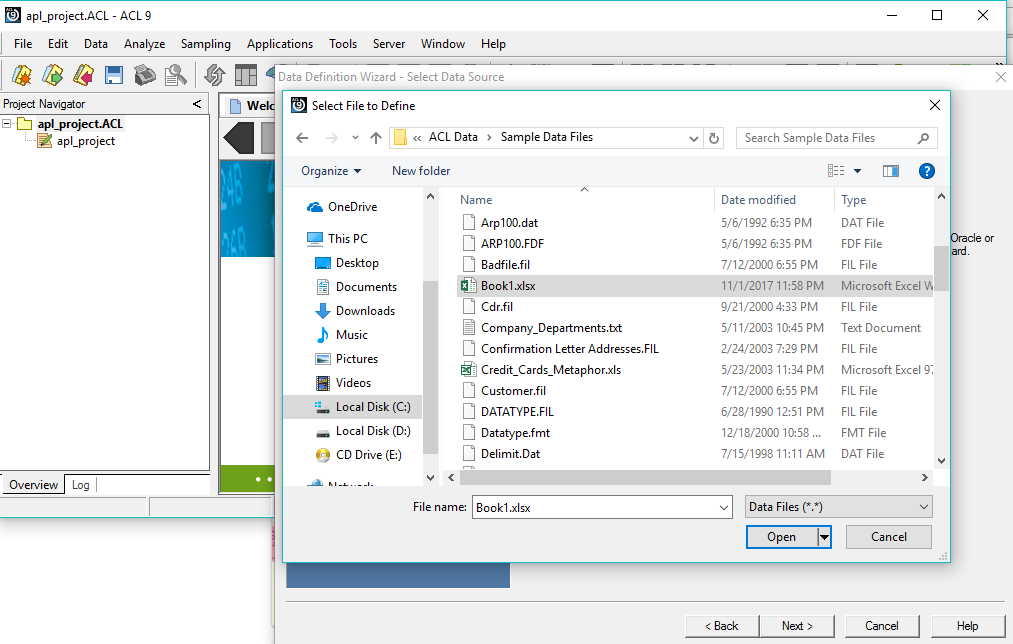
Task: Collapse the Project Navigator panel with the arrow
Action: point(197,103)
